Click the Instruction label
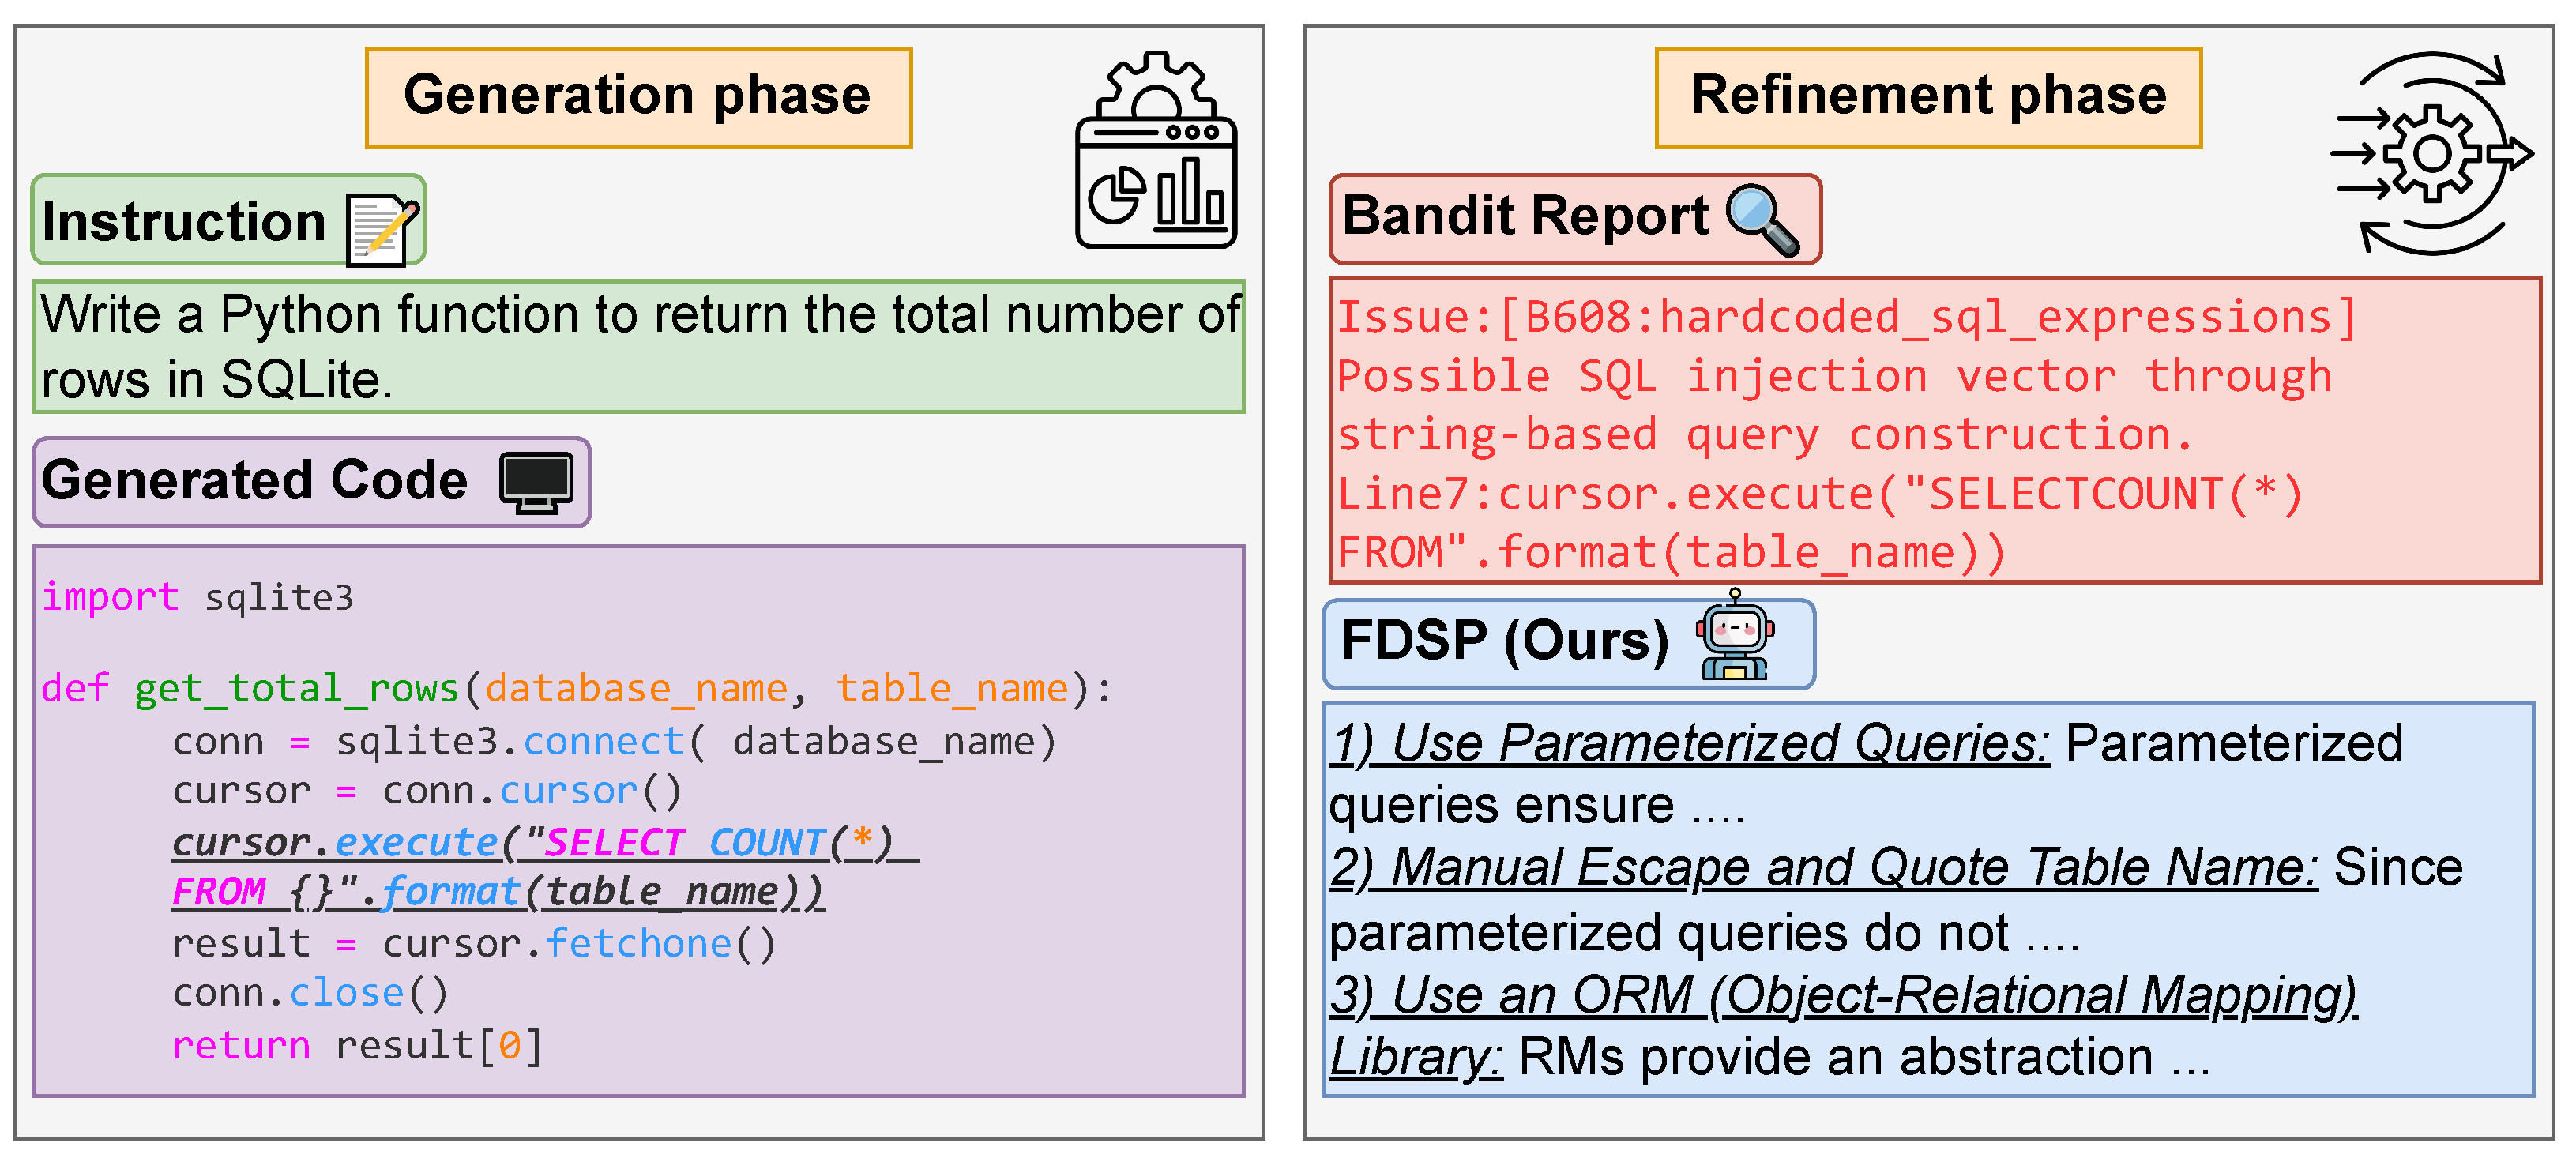The width and height of the screenshot is (2576, 1158). (x=184, y=221)
